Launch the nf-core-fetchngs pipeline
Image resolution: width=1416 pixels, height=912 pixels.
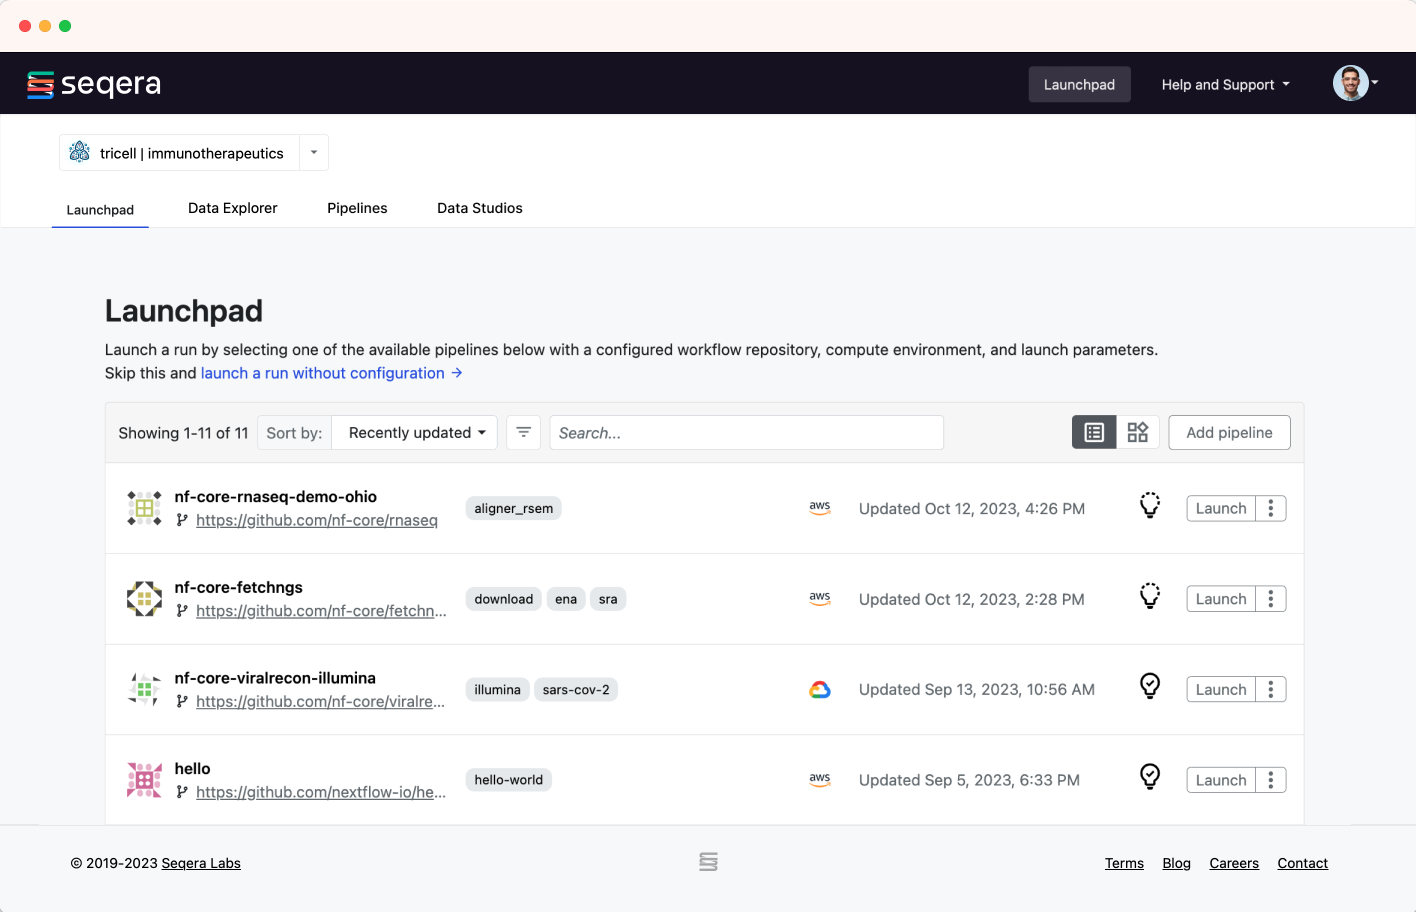click(1221, 599)
